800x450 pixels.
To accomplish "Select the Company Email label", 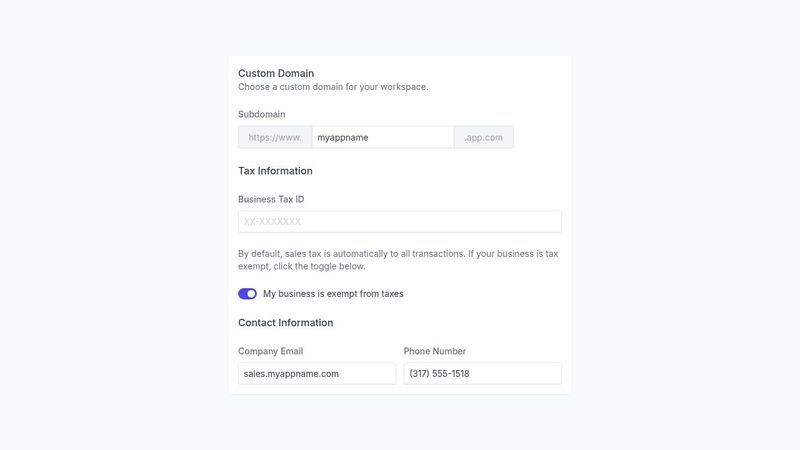I will click(270, 351).
